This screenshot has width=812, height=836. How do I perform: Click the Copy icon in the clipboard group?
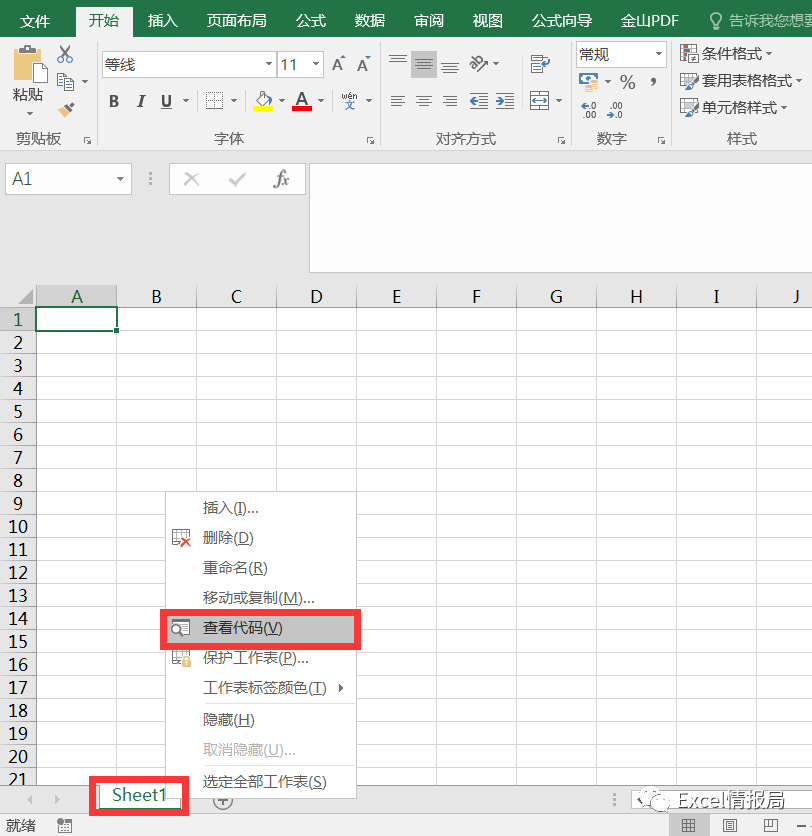point(66,79)
